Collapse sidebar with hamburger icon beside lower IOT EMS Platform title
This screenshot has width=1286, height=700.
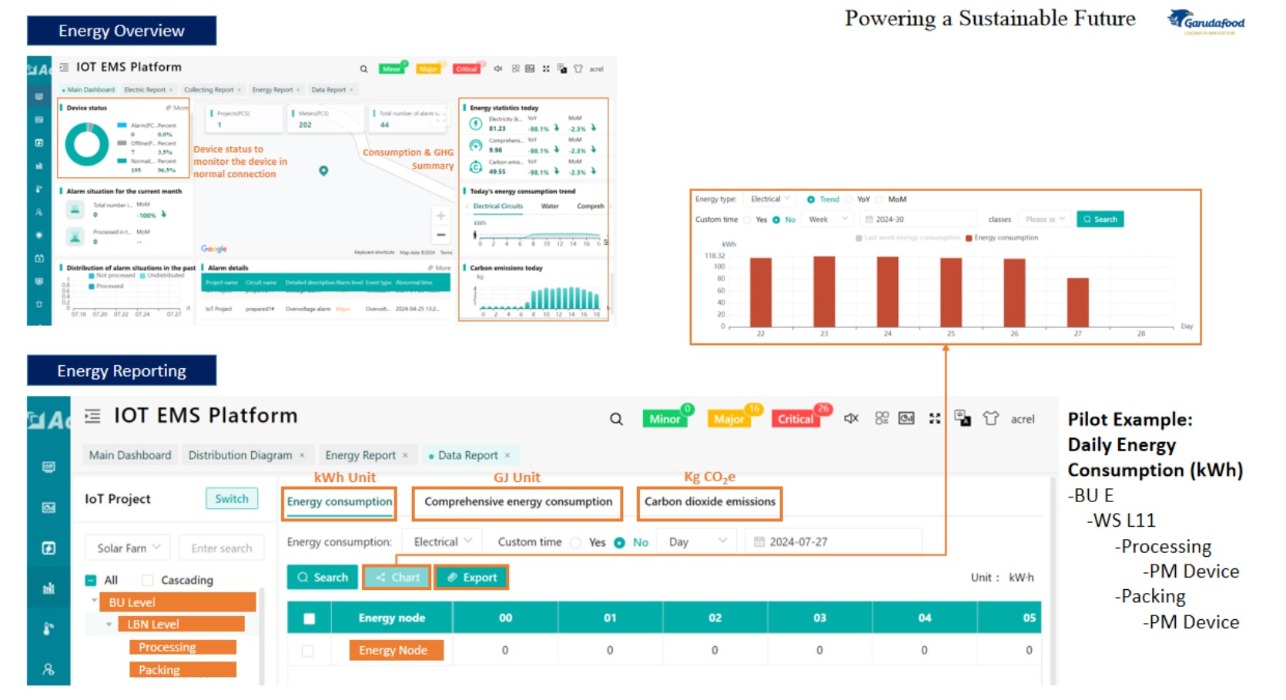[x=93, y=416]
